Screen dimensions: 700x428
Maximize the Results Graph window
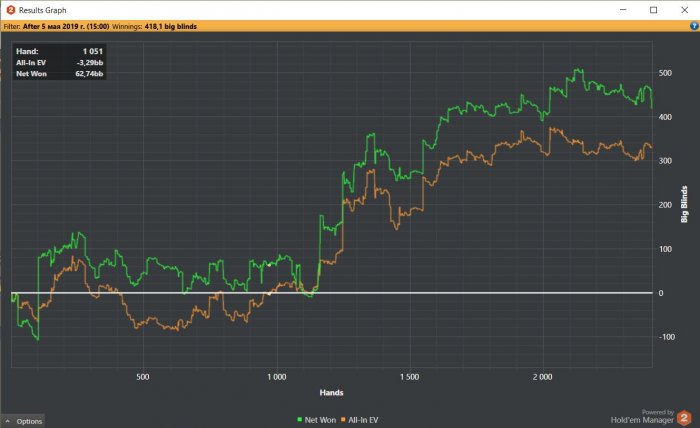click(654, 10)
